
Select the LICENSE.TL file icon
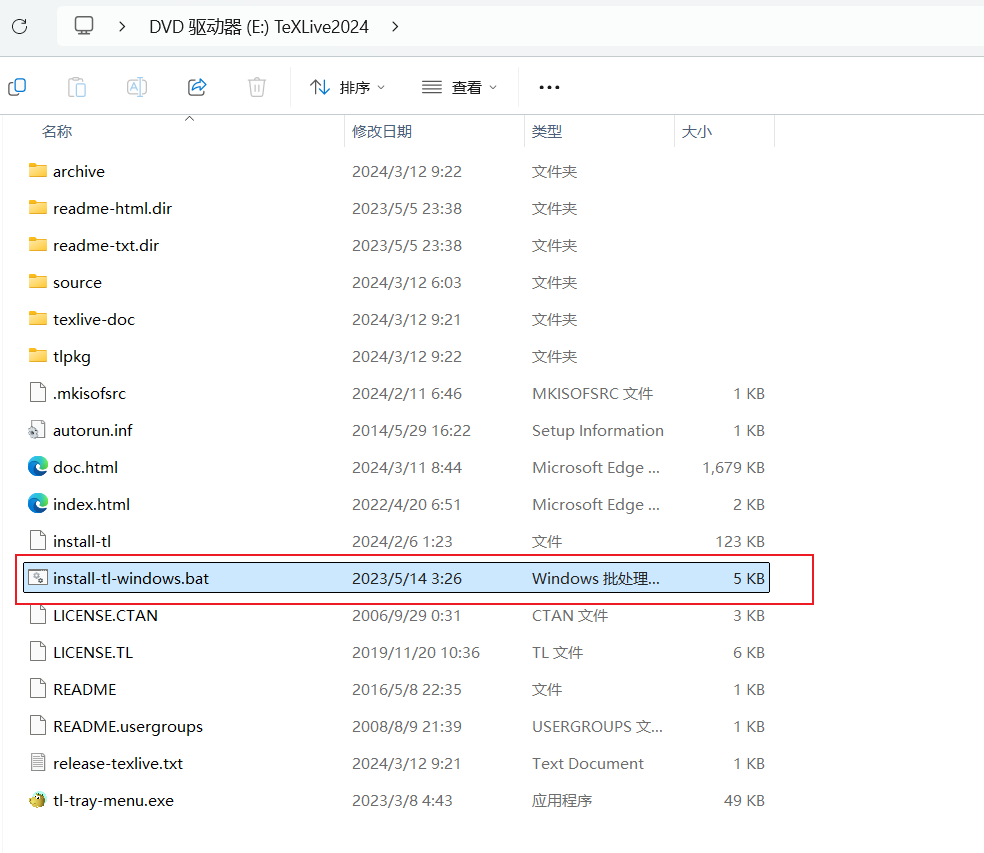pos(38,652)
